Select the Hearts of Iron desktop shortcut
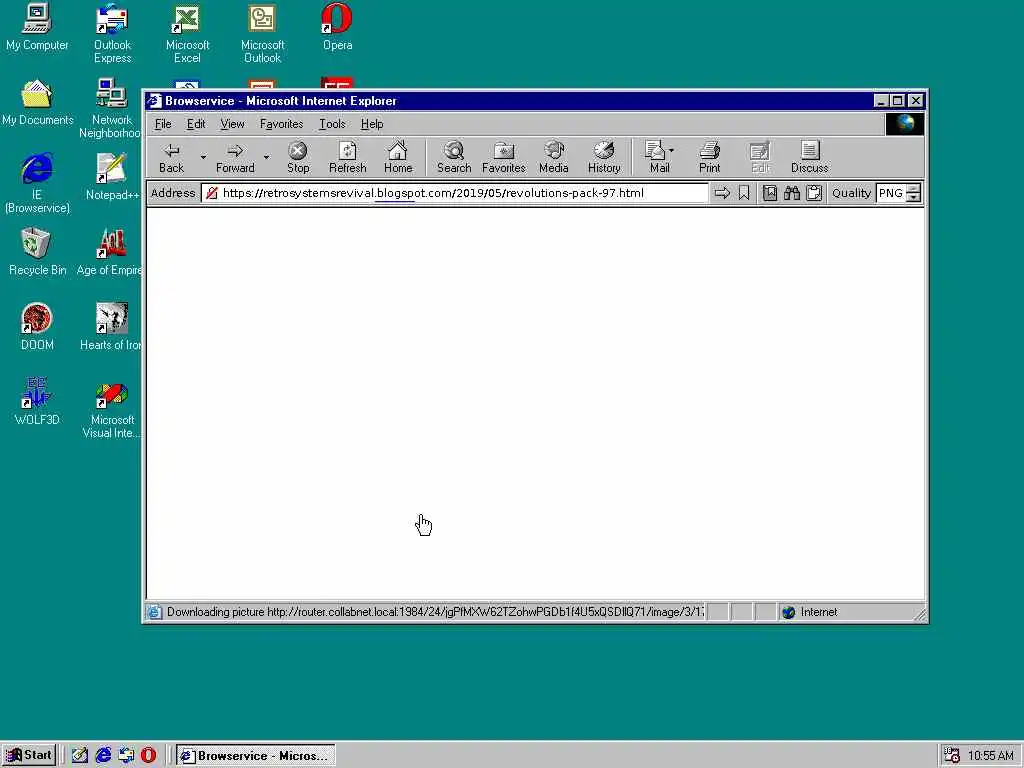 pyautogui.click(x=111, y=327)
